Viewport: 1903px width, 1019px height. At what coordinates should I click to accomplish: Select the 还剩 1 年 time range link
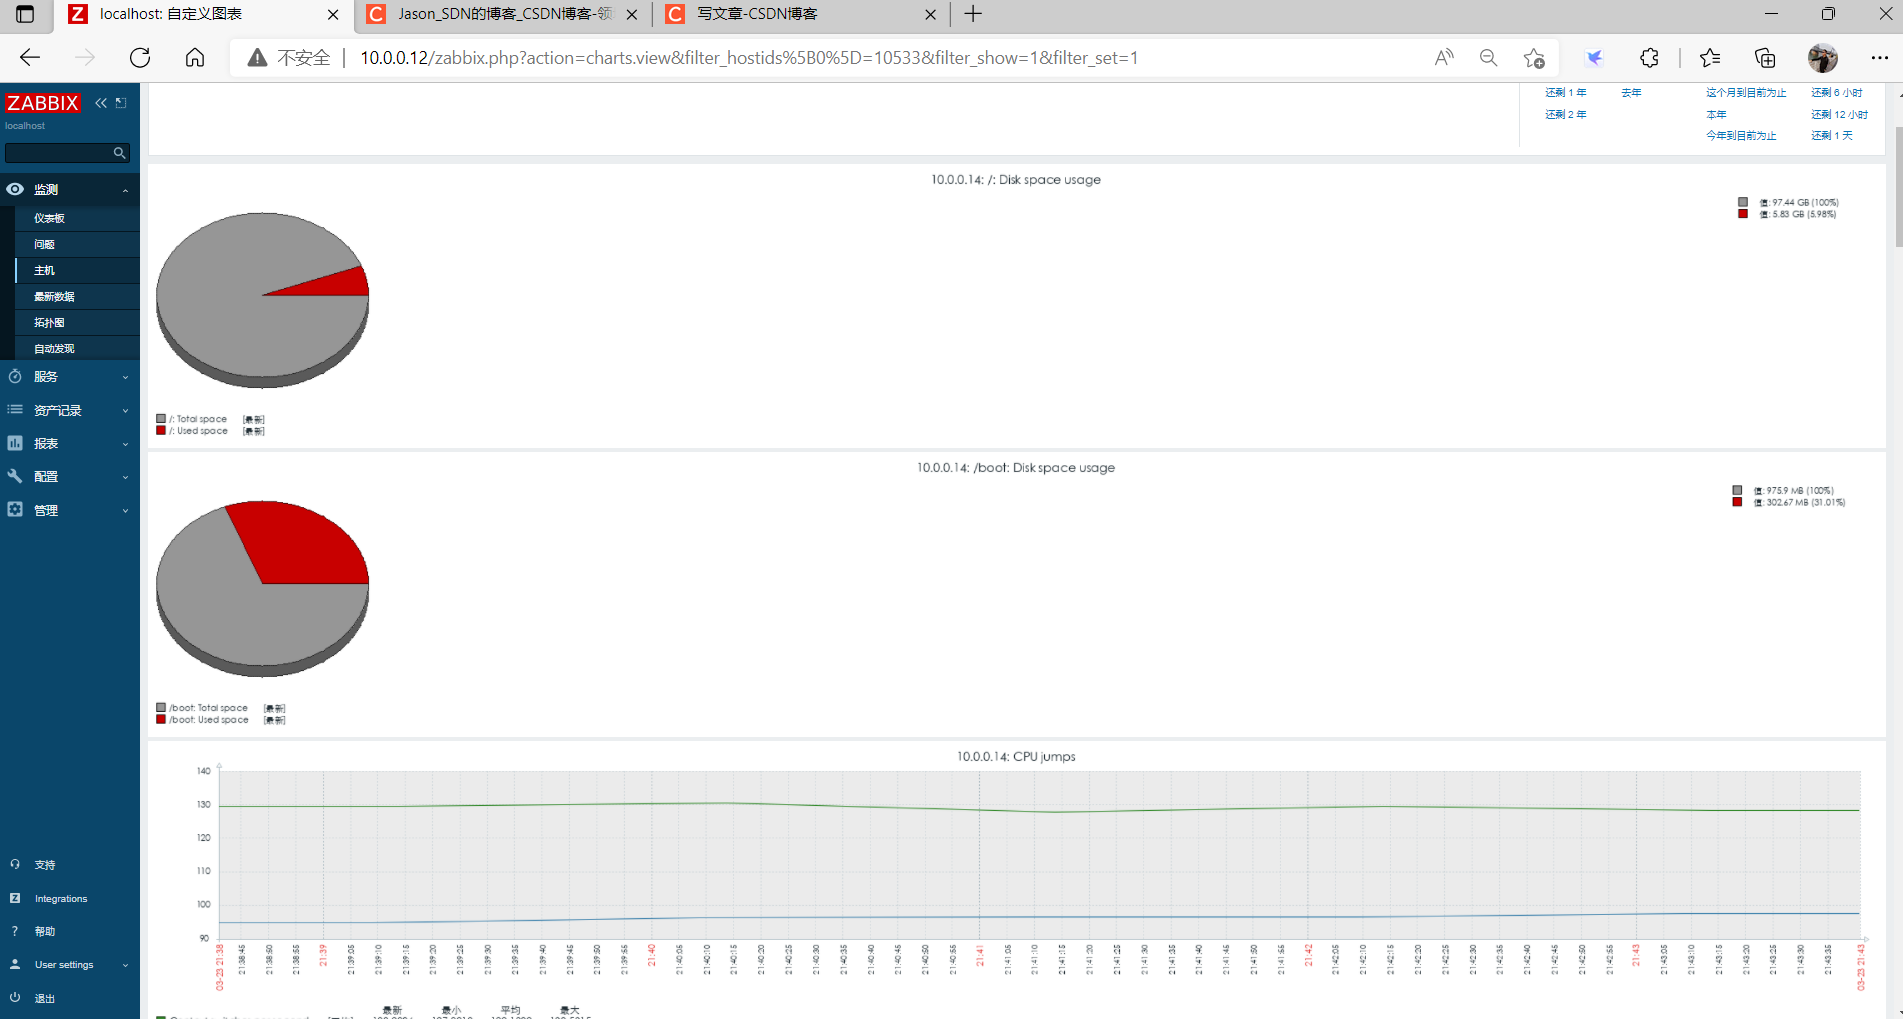(1565, 92)
